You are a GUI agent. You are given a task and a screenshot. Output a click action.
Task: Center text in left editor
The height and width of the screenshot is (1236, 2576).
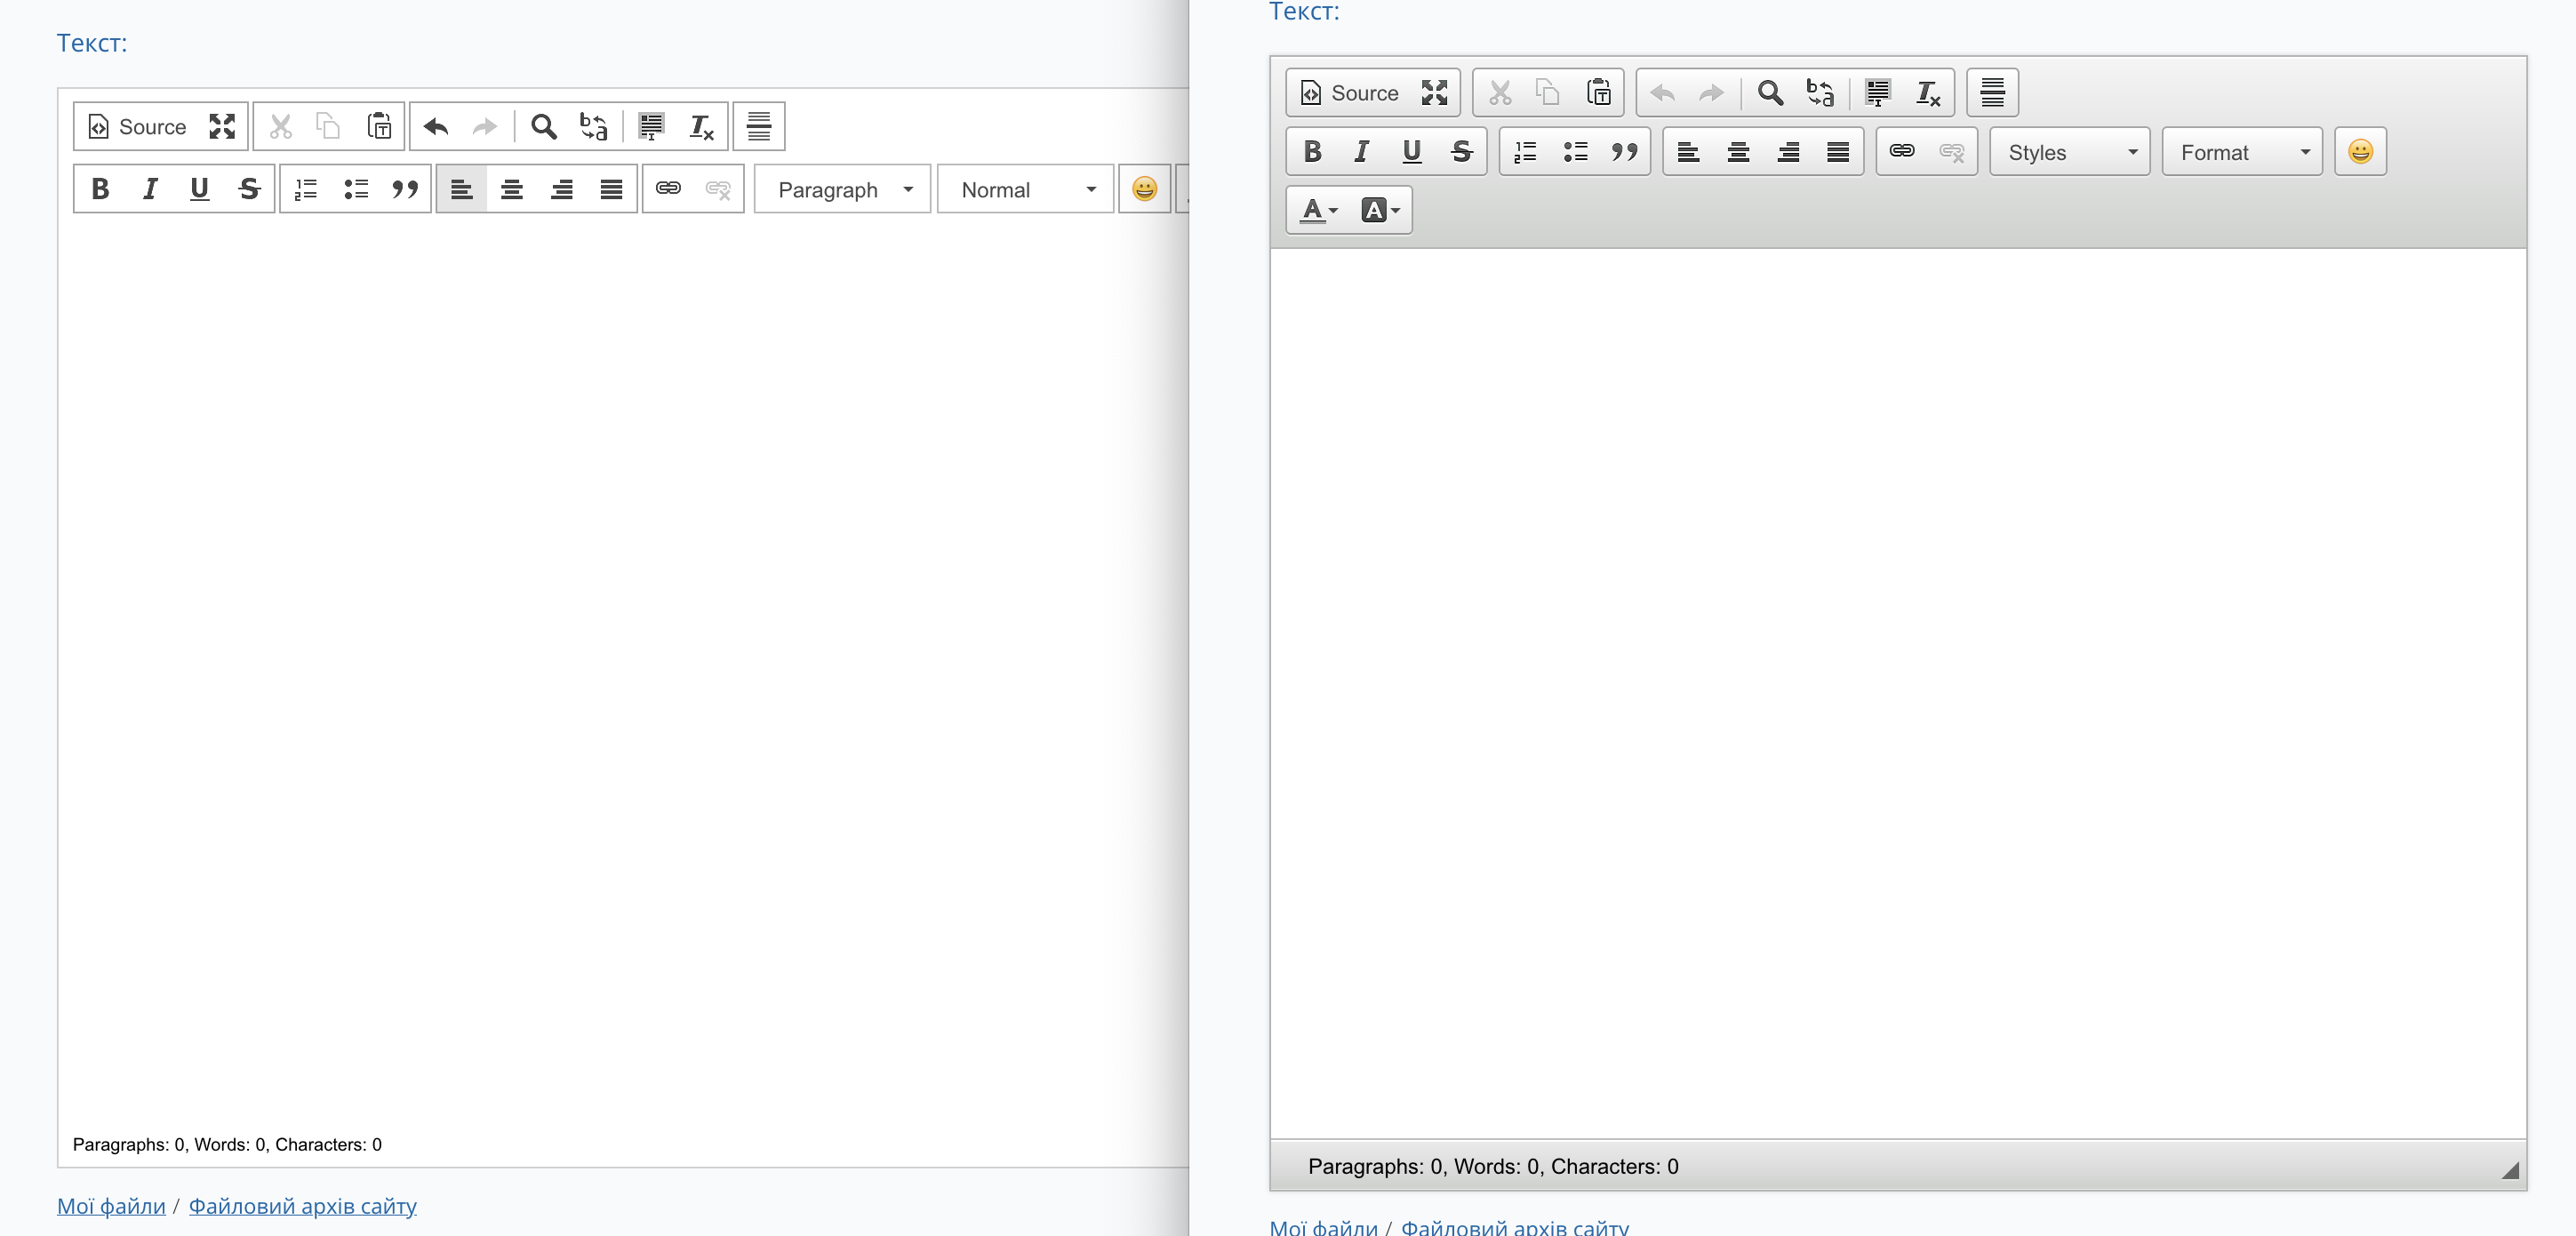click(512, 189)
